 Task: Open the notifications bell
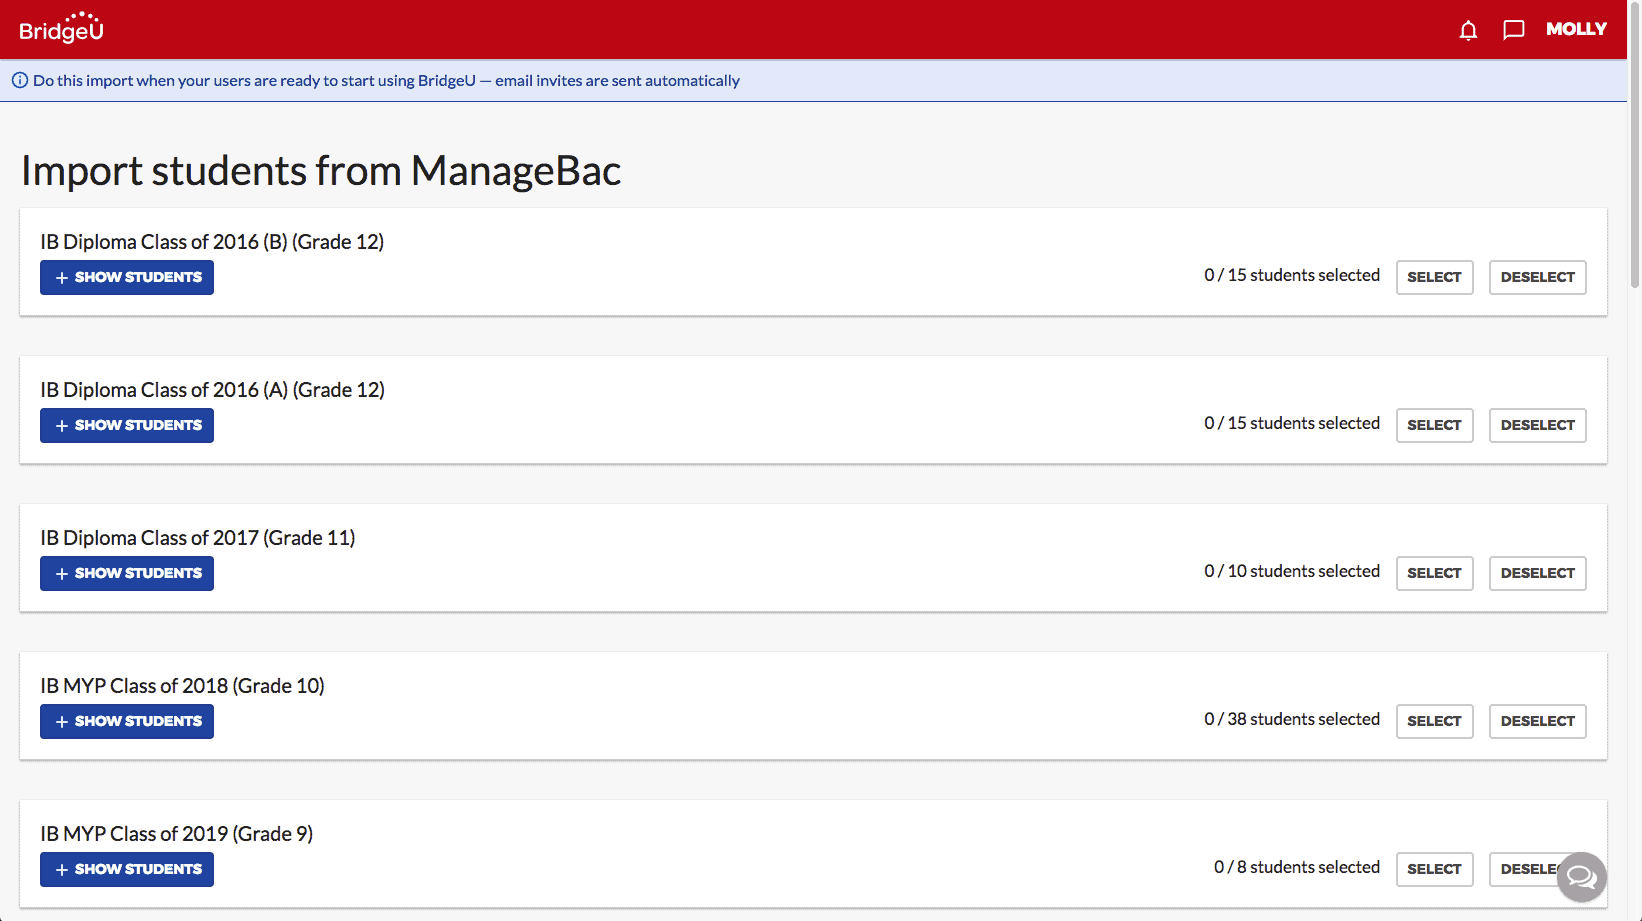pos(1468,30)
